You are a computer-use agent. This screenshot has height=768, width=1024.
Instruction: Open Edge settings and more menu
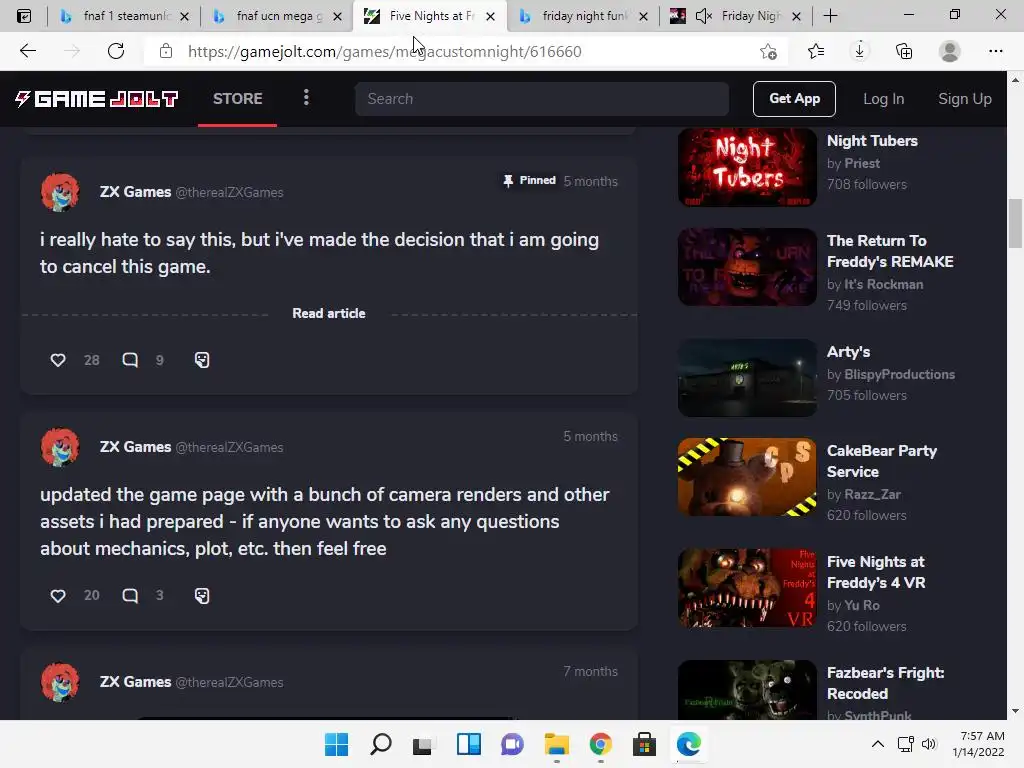pos(995,51)
